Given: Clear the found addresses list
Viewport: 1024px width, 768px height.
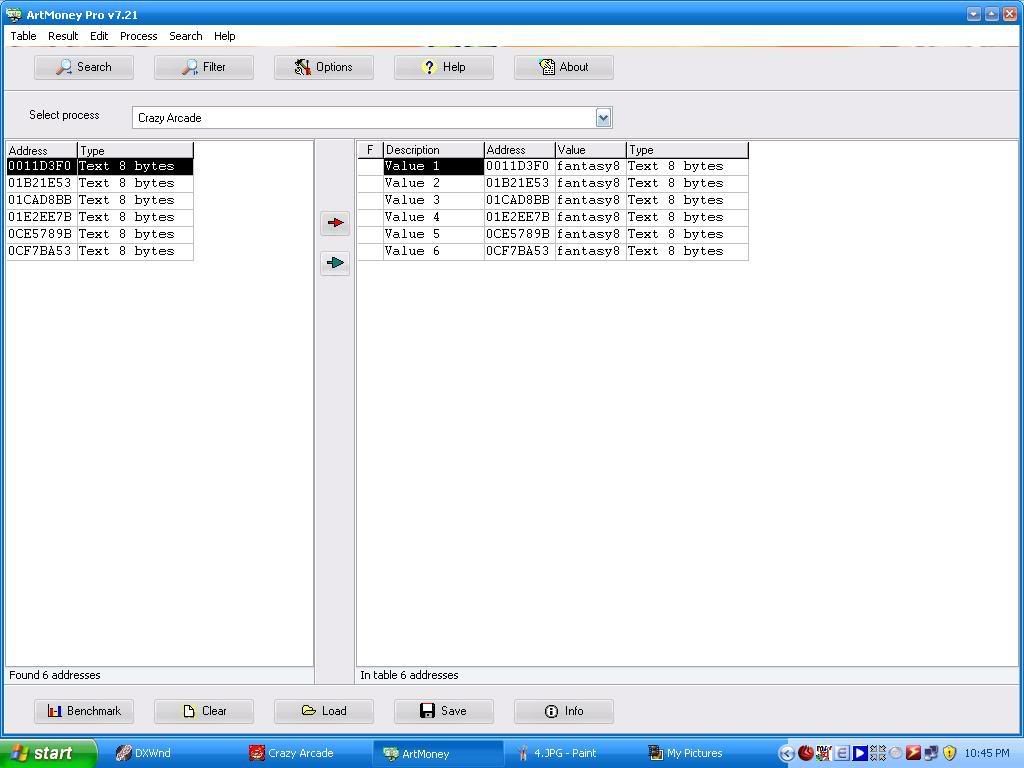Looking at the screenshot, I should [204, 711].
